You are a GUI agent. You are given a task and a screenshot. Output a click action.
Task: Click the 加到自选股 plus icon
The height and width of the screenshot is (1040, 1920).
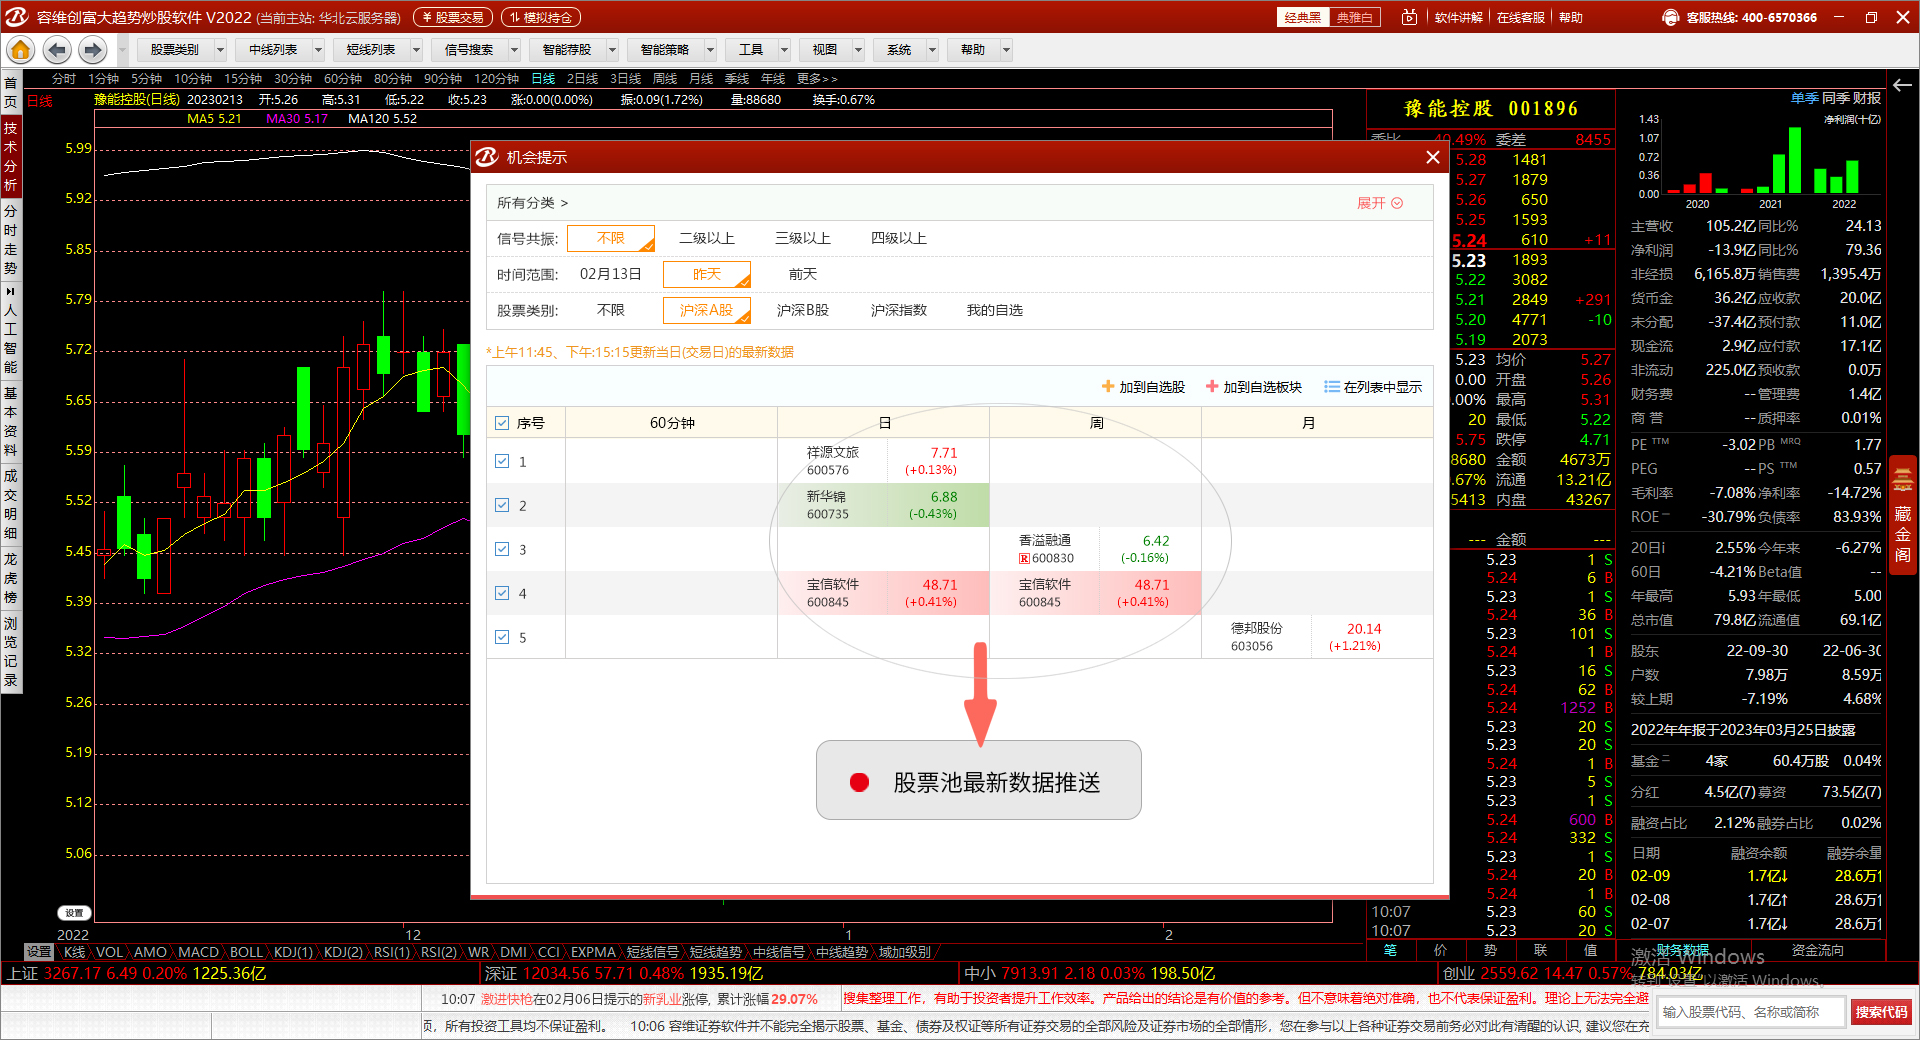pyautogui.click(x=1108, y=387)
